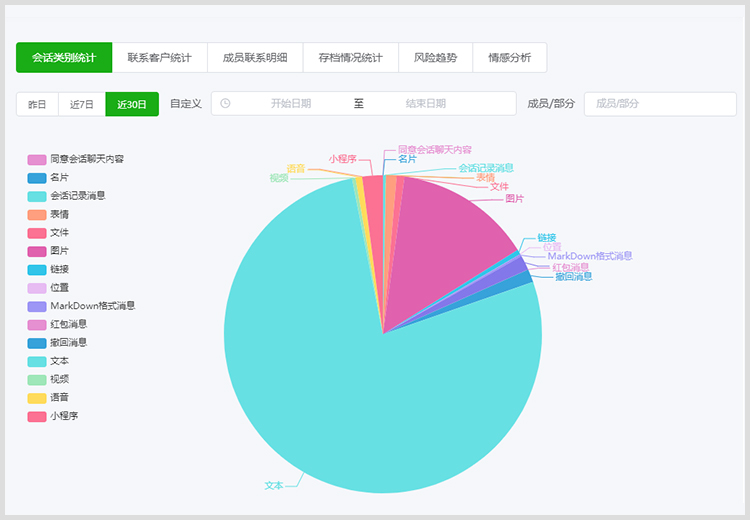
Task: Open the 成员联系明细 tab
Action: pyautogui.click(x=255, y=57)
